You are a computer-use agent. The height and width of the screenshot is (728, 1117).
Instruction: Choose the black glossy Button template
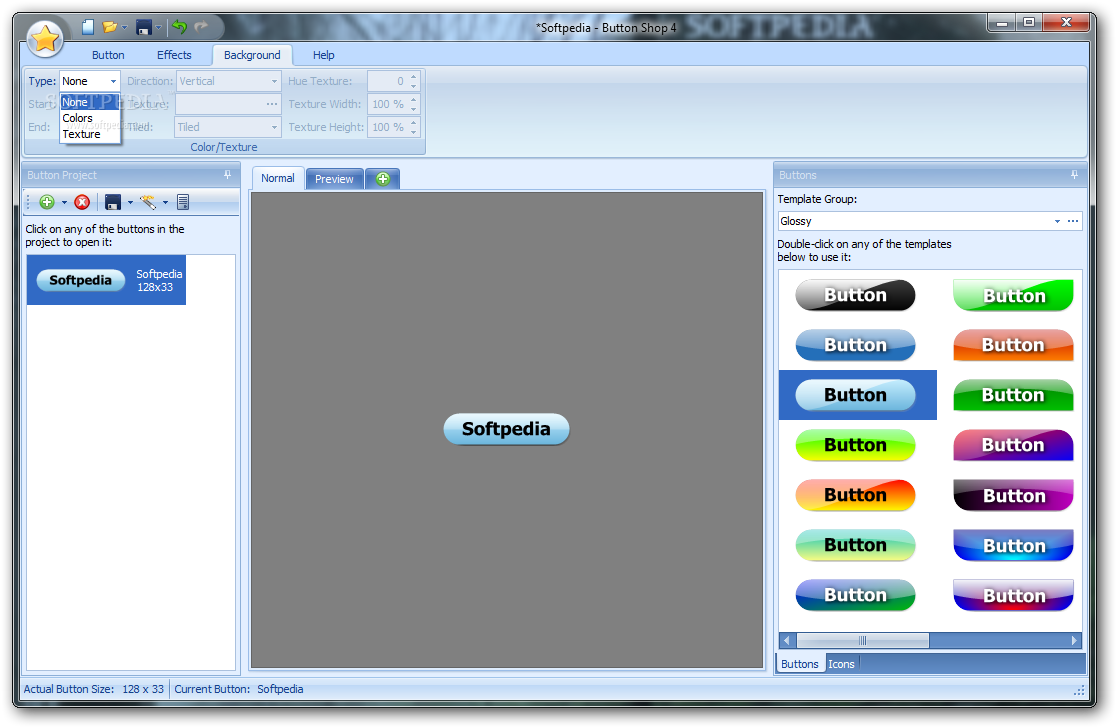(856, 295)
